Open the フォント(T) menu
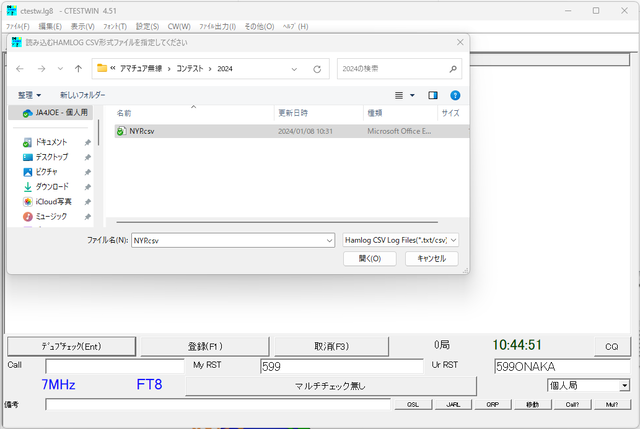 pos(115,27)
